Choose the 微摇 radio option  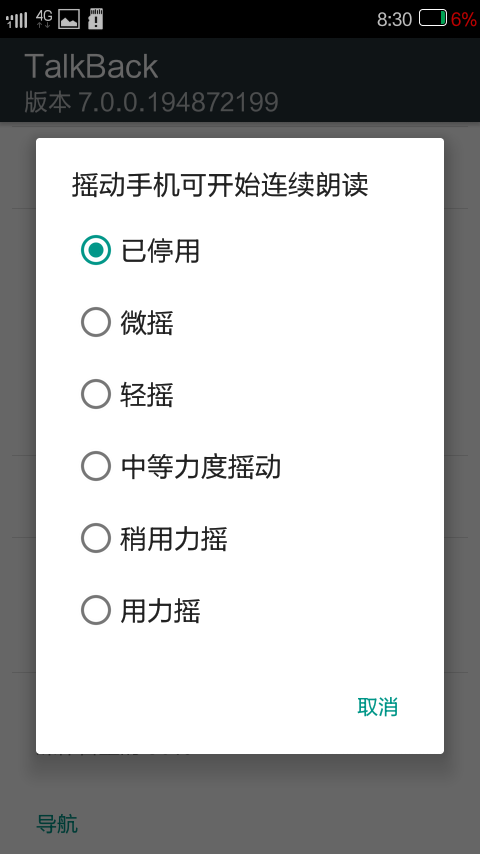[x=96, y=322]
